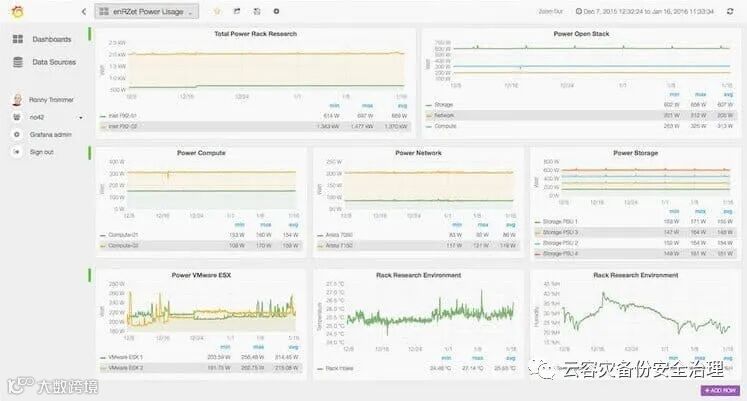Expand the no42 organization dropdown arrow
747x401 pixels.
81,118
